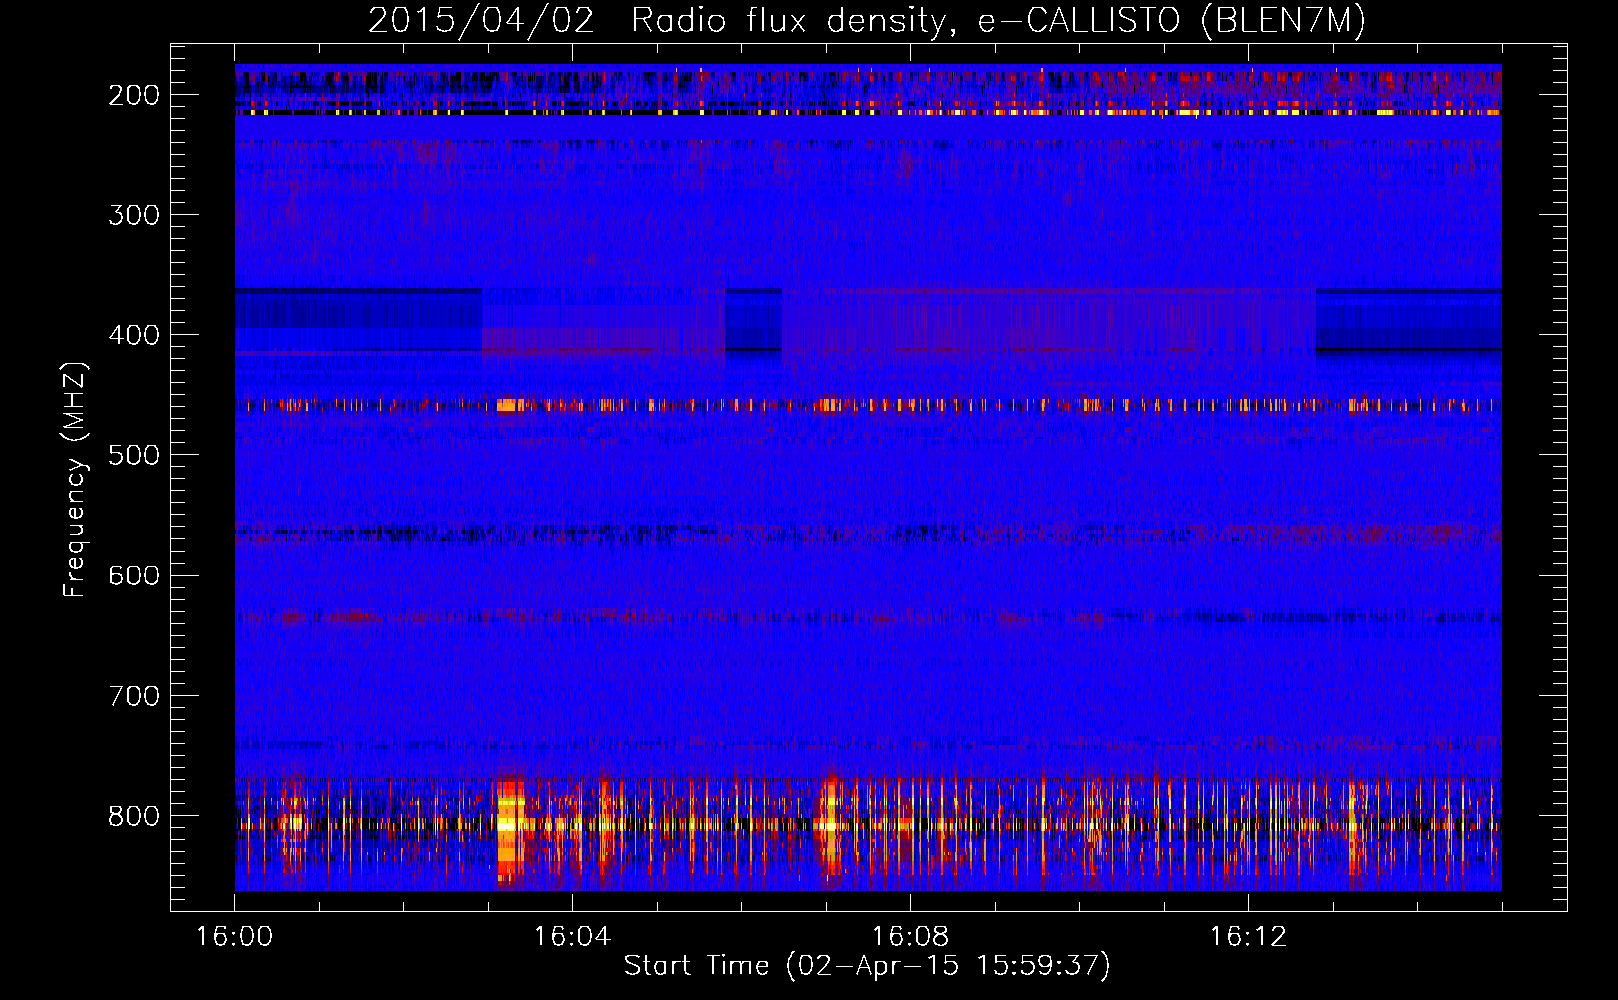The width and height of the screenshot is (1618, 1000).
Task: Click the 'Start Time (02-Apr-15 15:59:37)' label
Action: tap(867, 965)
